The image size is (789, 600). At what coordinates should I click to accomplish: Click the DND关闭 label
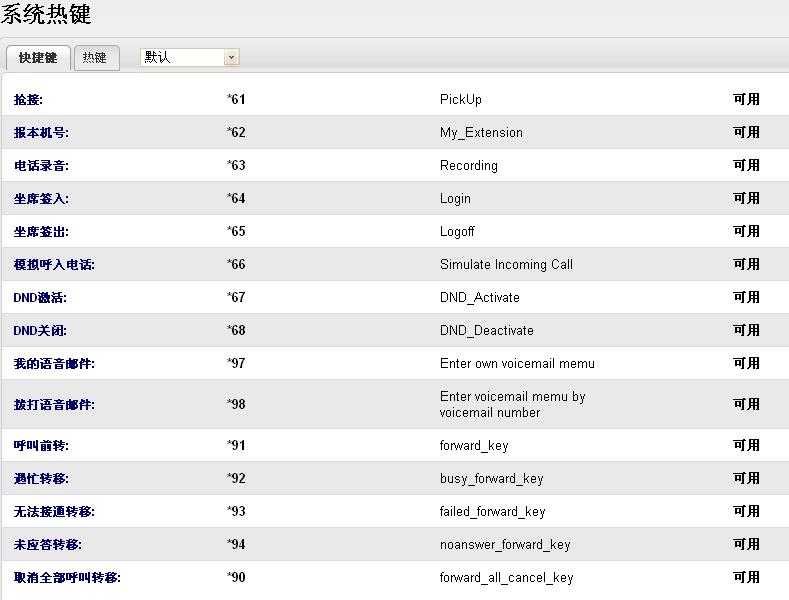40,331
